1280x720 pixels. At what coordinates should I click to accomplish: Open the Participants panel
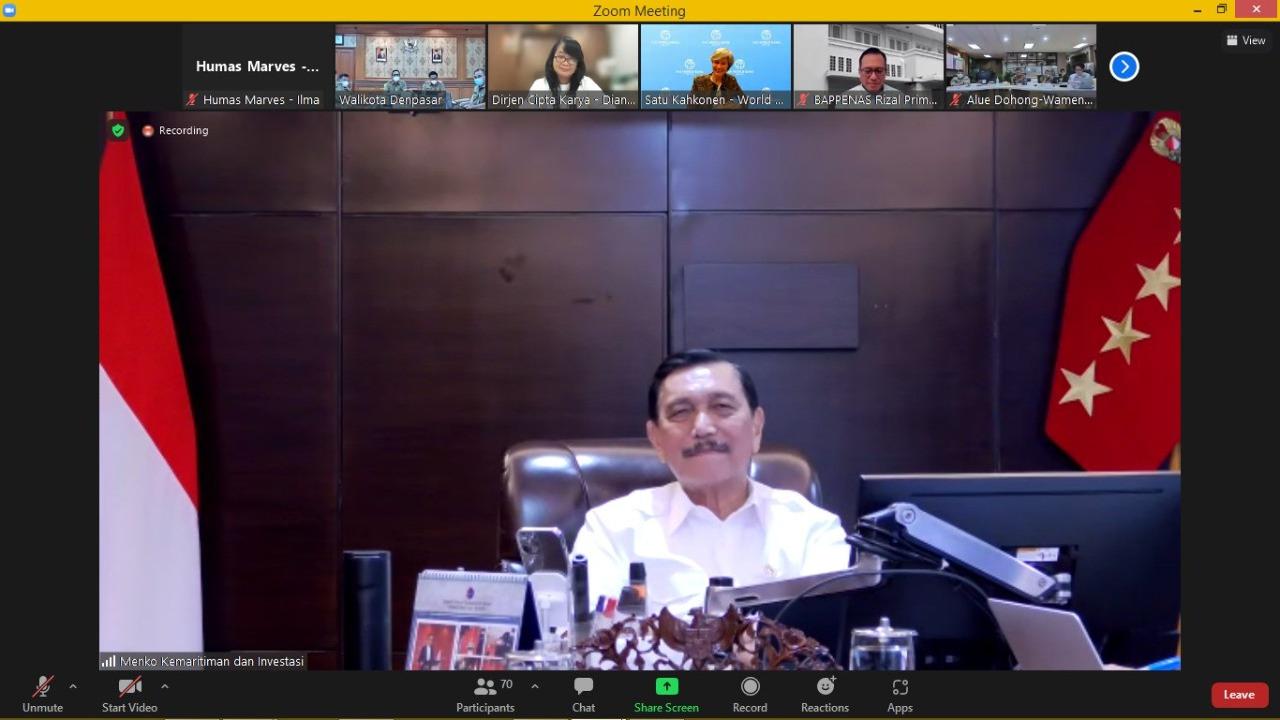(x=485, y=693)
